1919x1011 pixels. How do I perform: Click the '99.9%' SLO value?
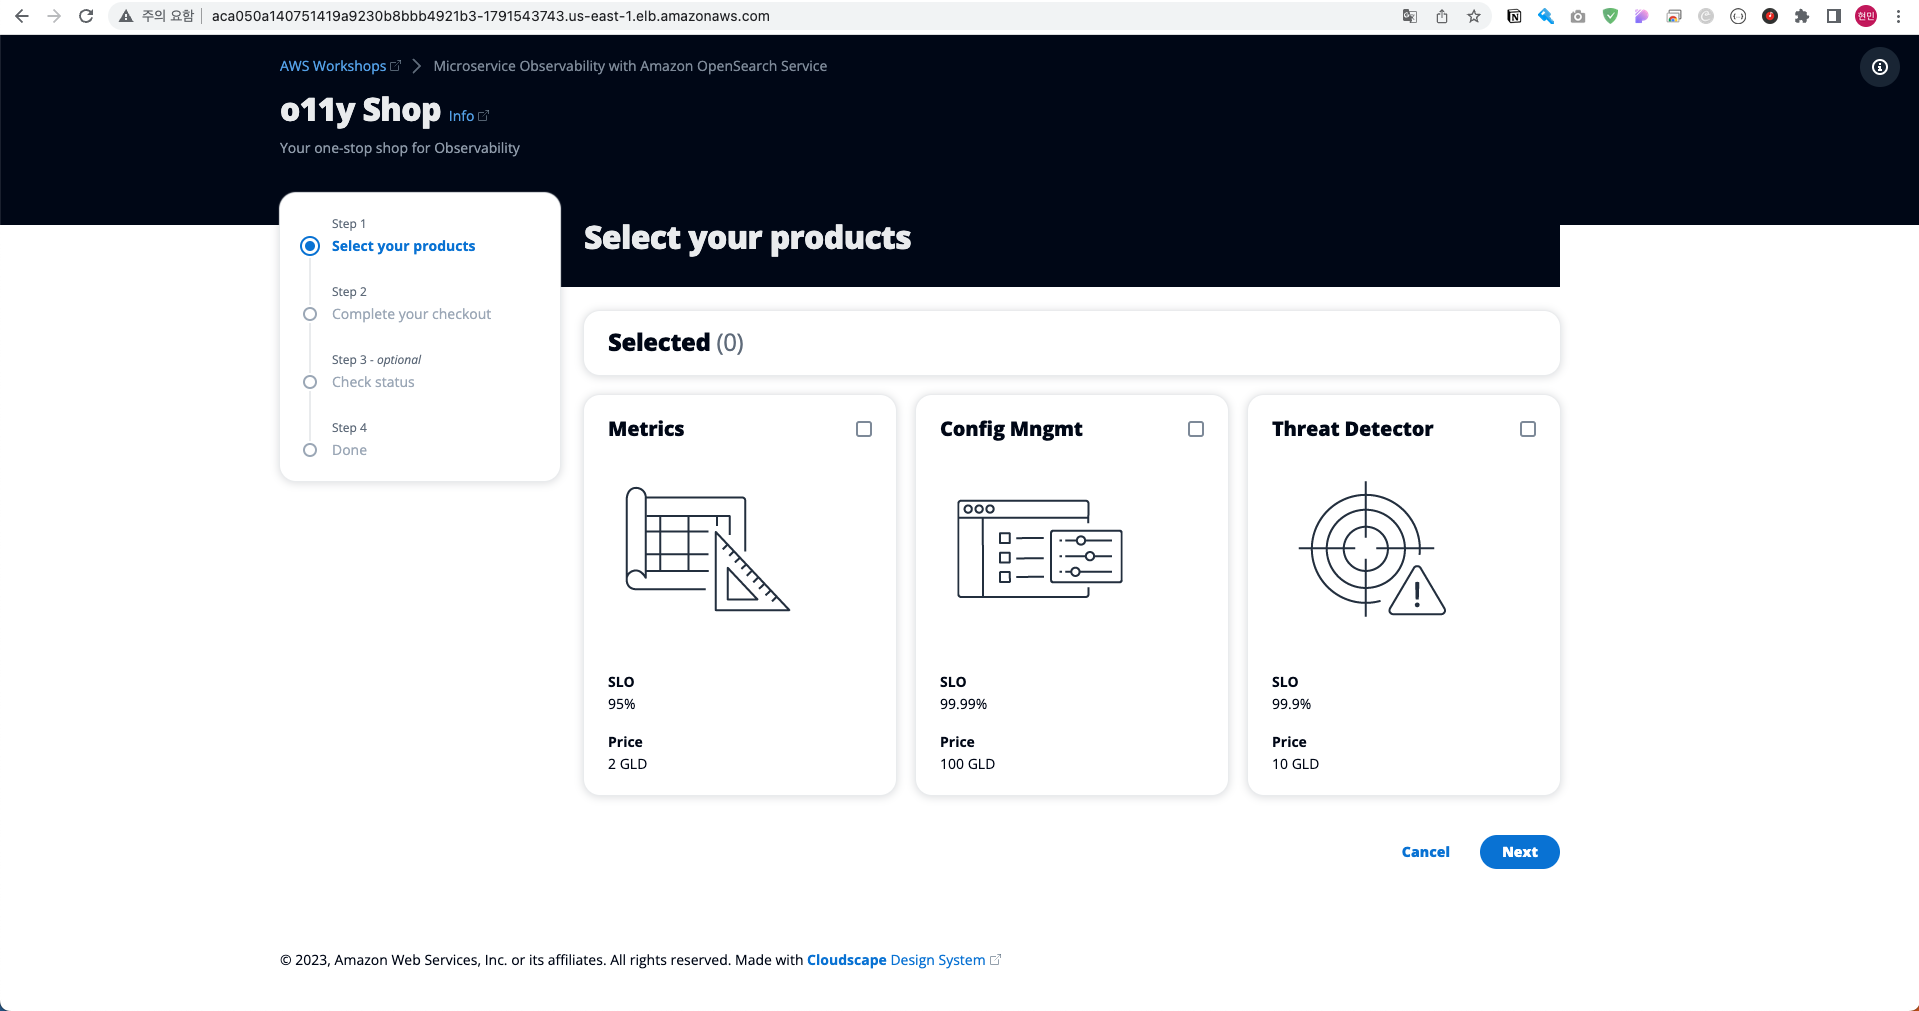(x=1291, y=704)
